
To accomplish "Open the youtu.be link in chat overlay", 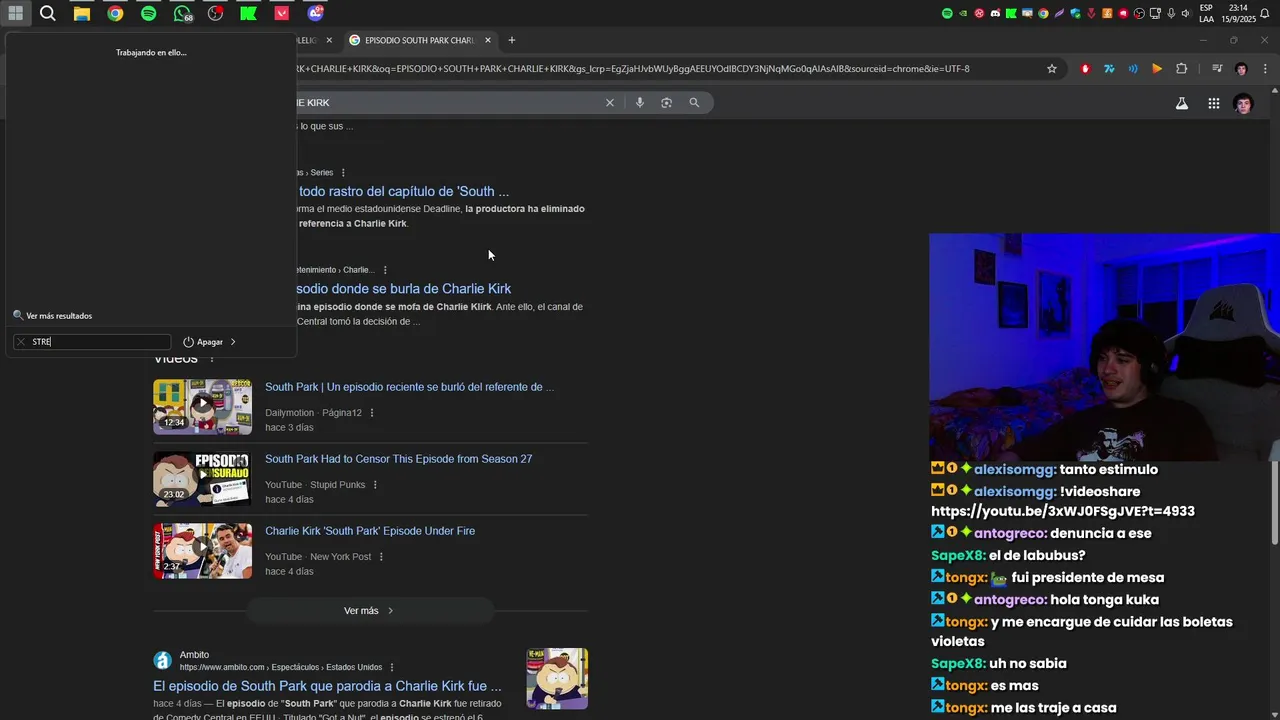I will [x=1063, y=511].
